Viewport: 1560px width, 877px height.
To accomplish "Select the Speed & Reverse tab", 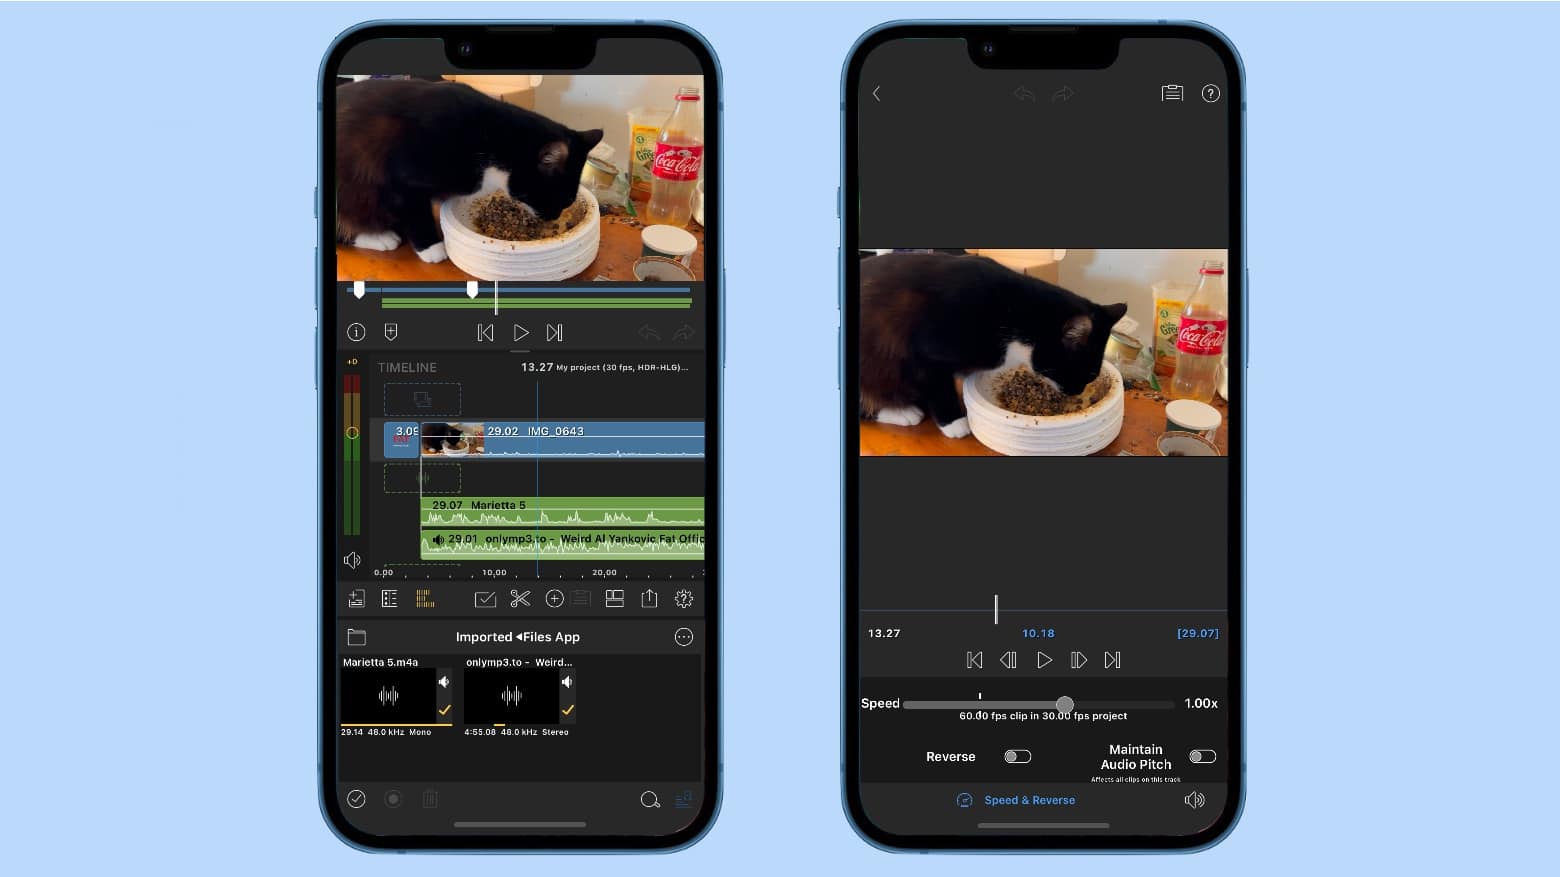I will (x=1018, y=800).
